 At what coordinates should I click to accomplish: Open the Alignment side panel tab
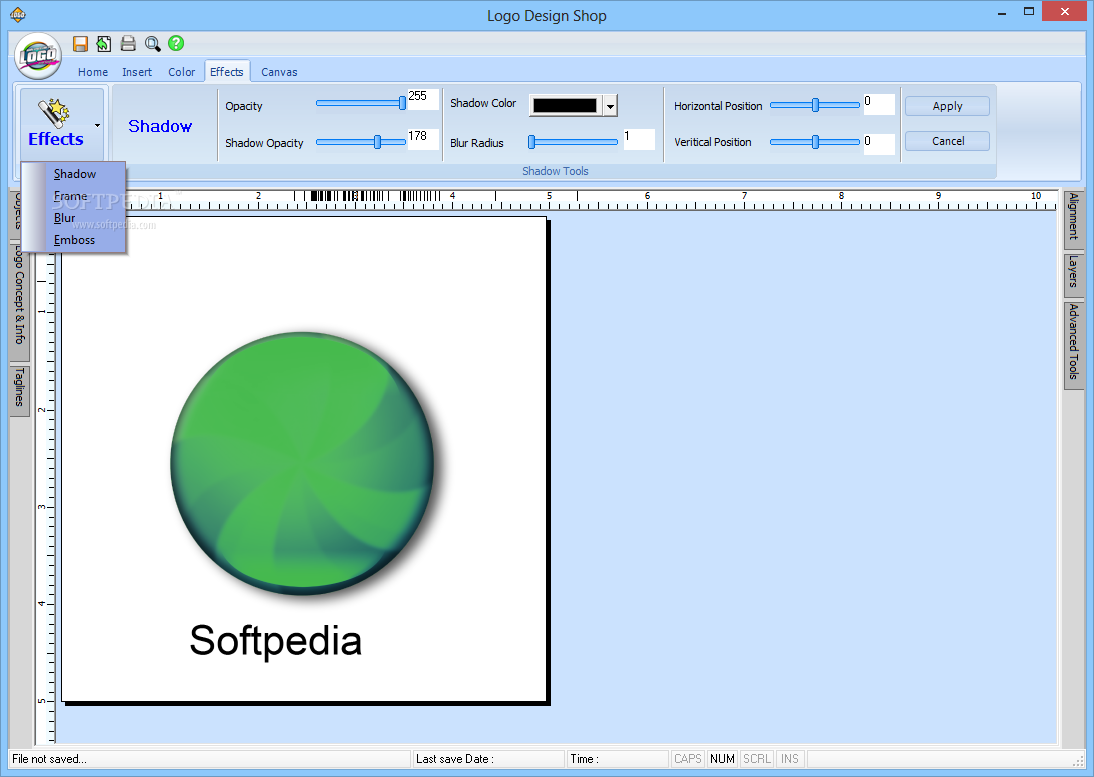pos(1073,218)
